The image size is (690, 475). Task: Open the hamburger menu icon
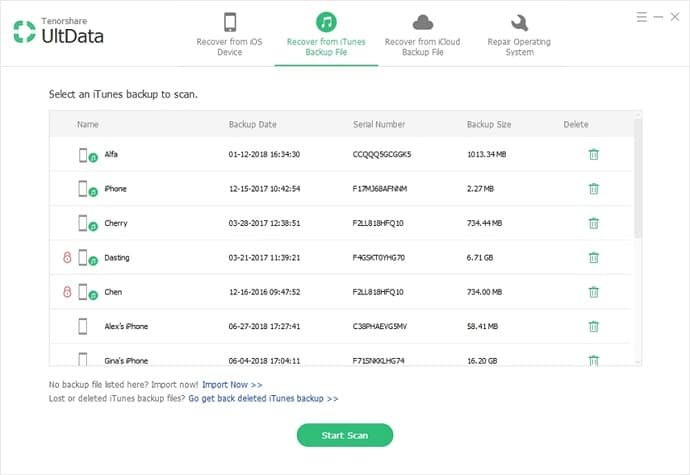coord(642,17)
